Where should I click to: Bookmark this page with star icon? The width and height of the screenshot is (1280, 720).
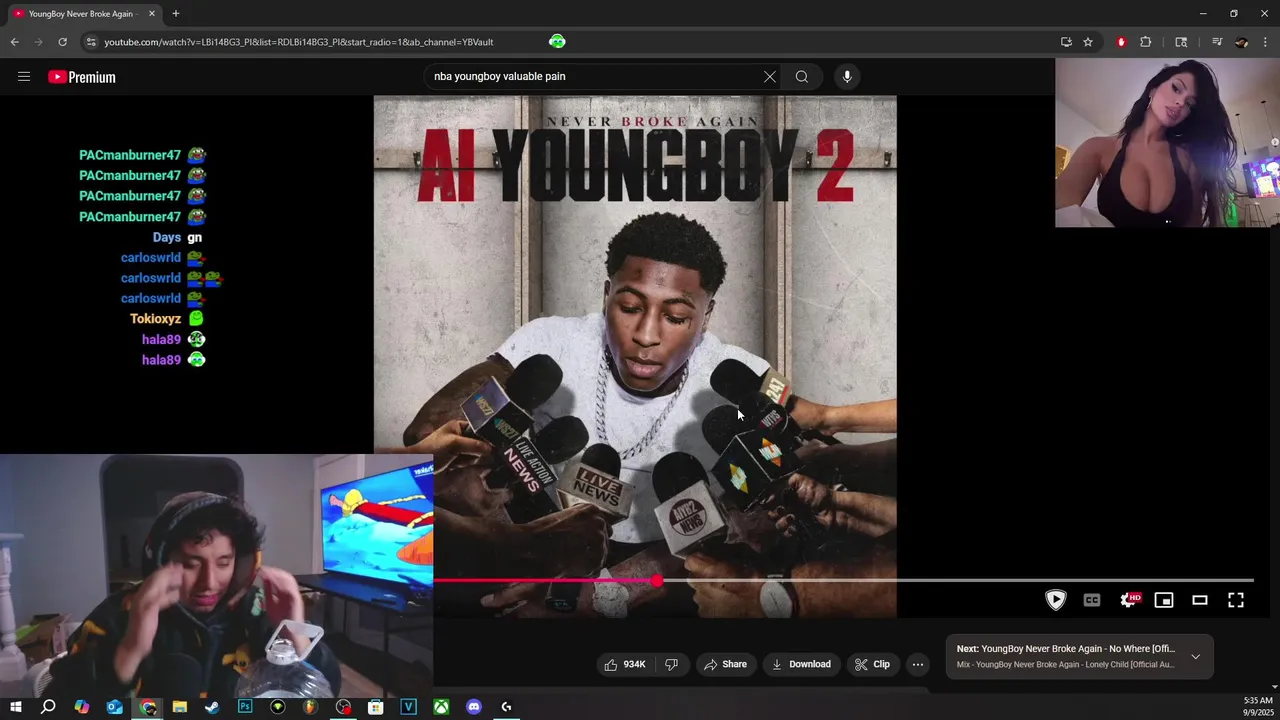point(1088,42)
